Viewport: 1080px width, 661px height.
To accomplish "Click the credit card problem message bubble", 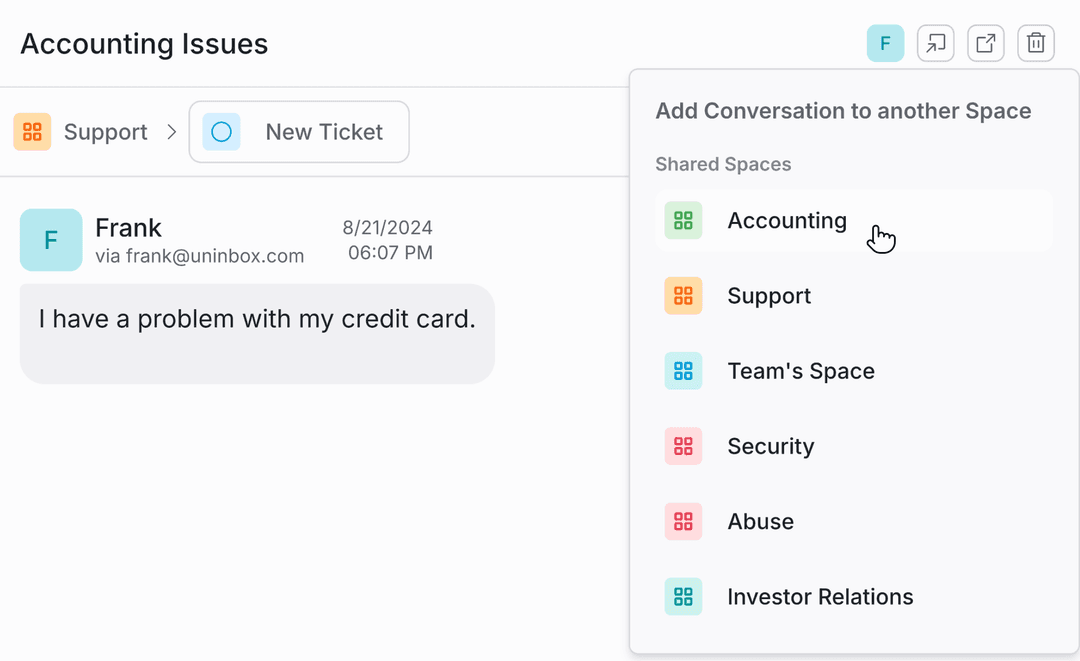I will [257, 333].
